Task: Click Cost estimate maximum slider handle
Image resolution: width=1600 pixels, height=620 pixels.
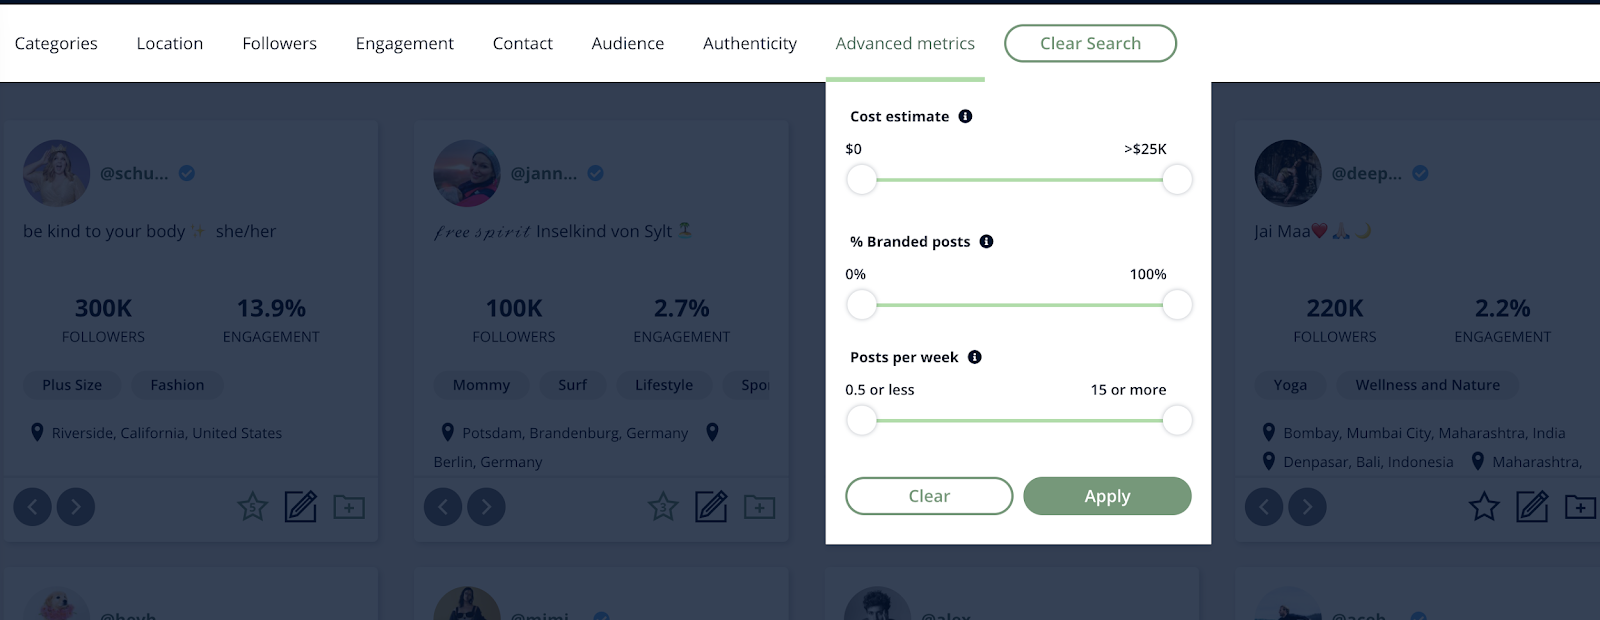Action: point(1177,180)
